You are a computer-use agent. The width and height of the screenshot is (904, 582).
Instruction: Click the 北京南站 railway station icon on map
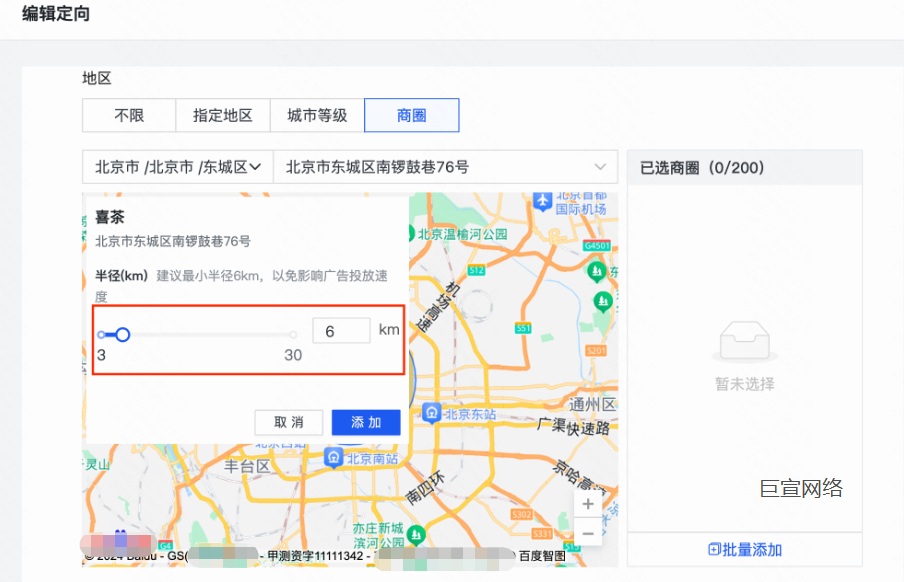pos(334,457)
